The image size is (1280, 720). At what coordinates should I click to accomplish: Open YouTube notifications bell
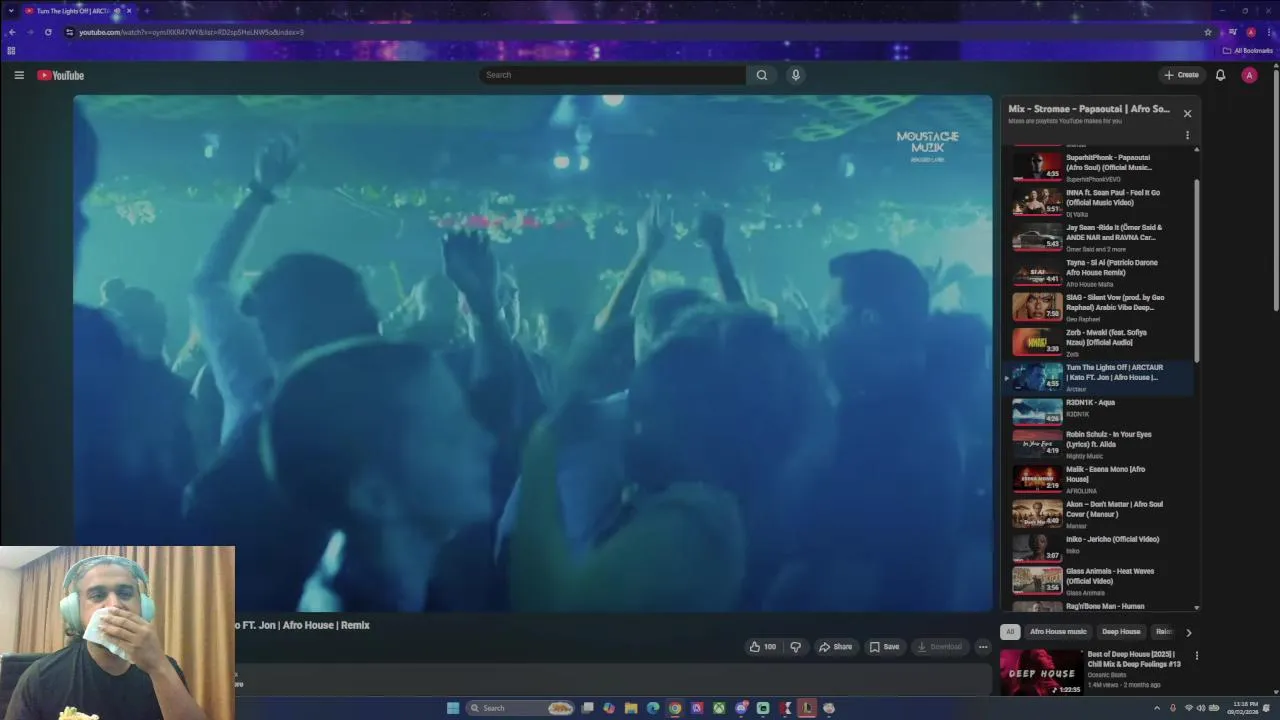pos(1220,75)
